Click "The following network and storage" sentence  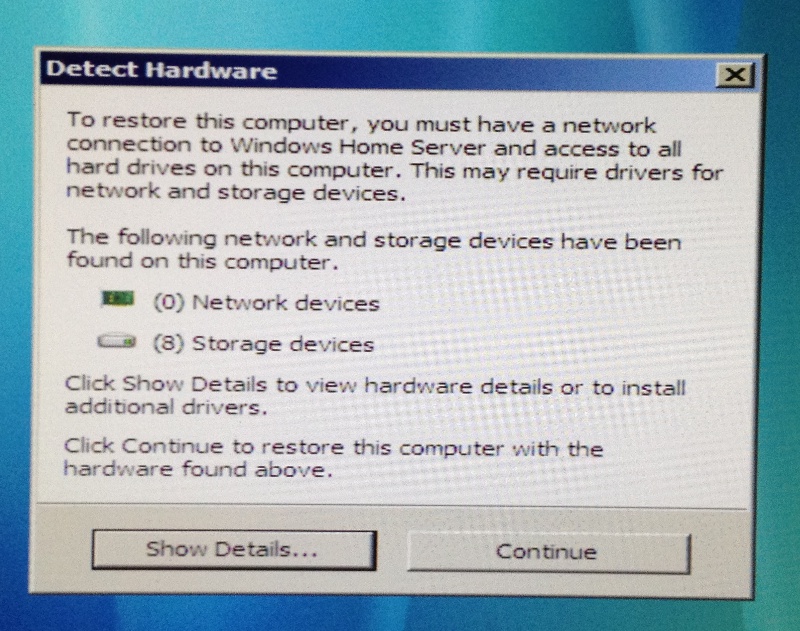coord(374,239)
